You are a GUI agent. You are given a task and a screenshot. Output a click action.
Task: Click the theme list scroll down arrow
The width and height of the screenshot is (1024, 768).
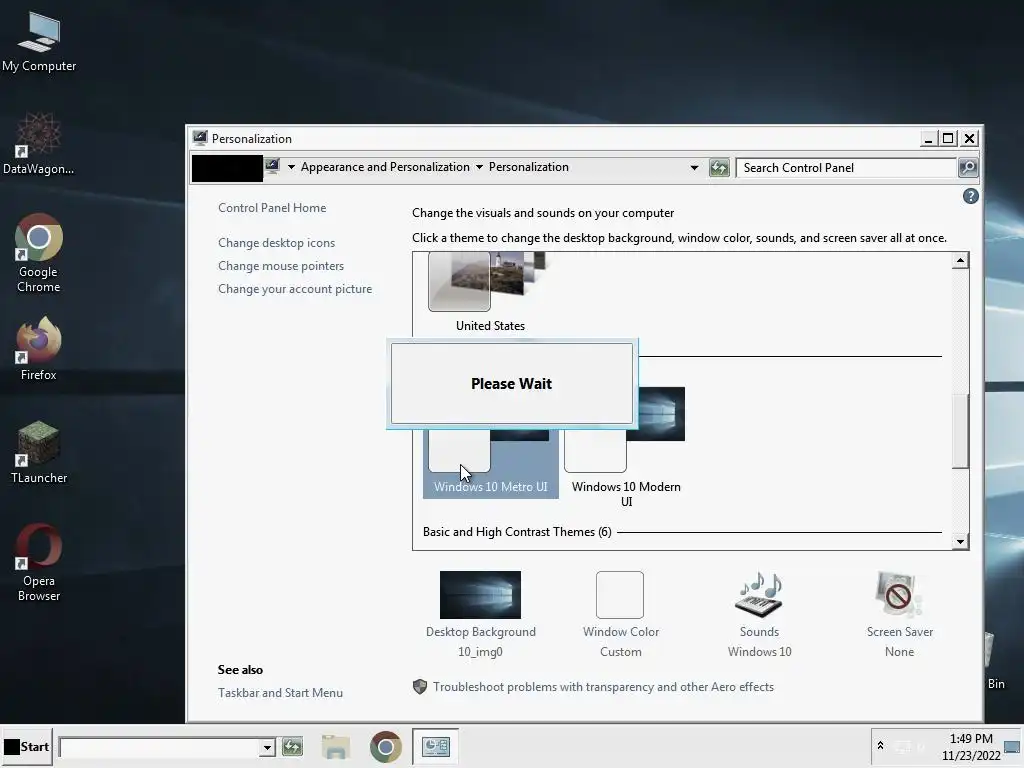click(x=960, y=541)
